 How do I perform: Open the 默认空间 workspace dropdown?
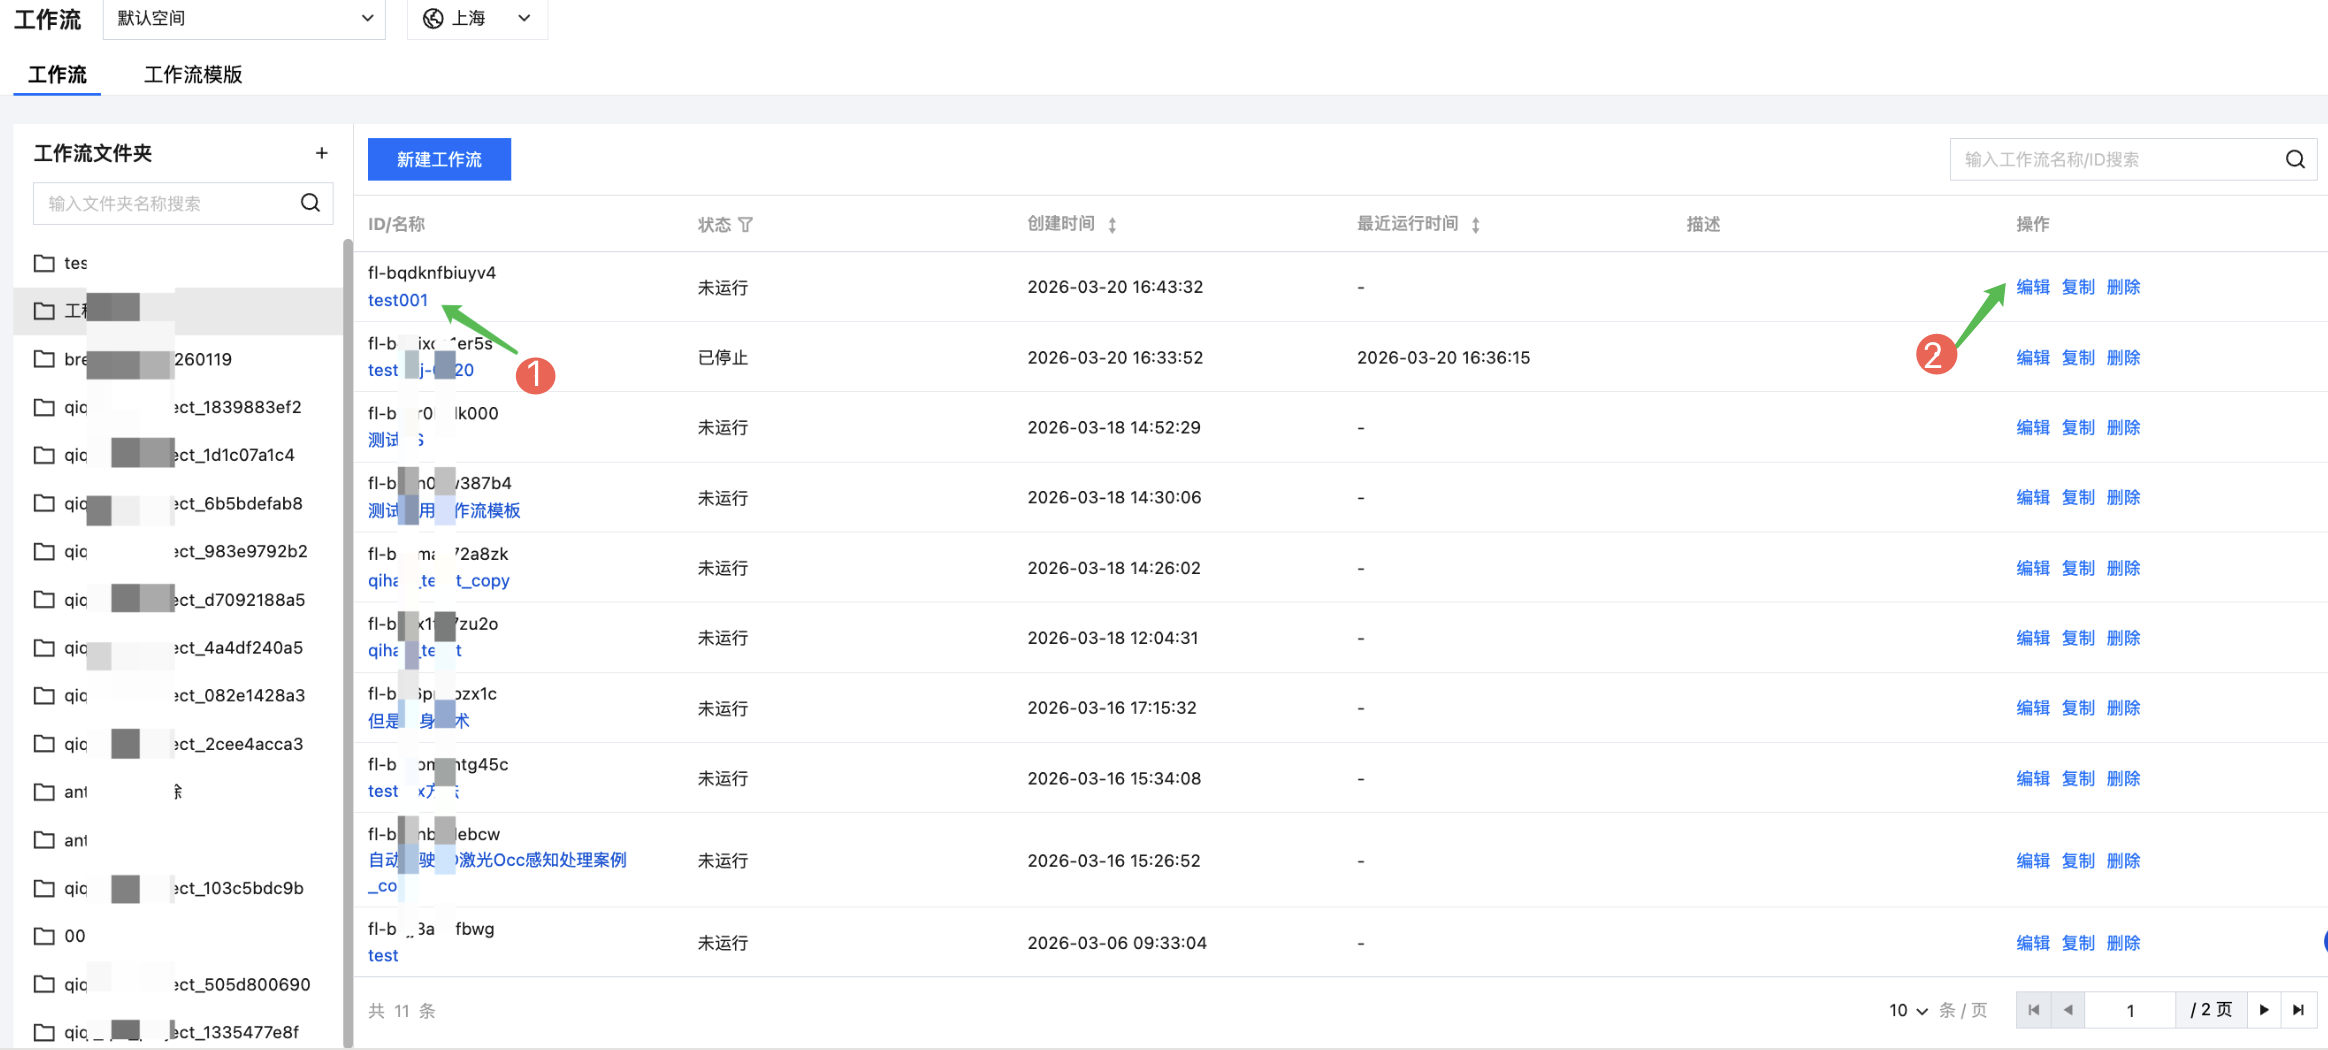coord(244,18)
